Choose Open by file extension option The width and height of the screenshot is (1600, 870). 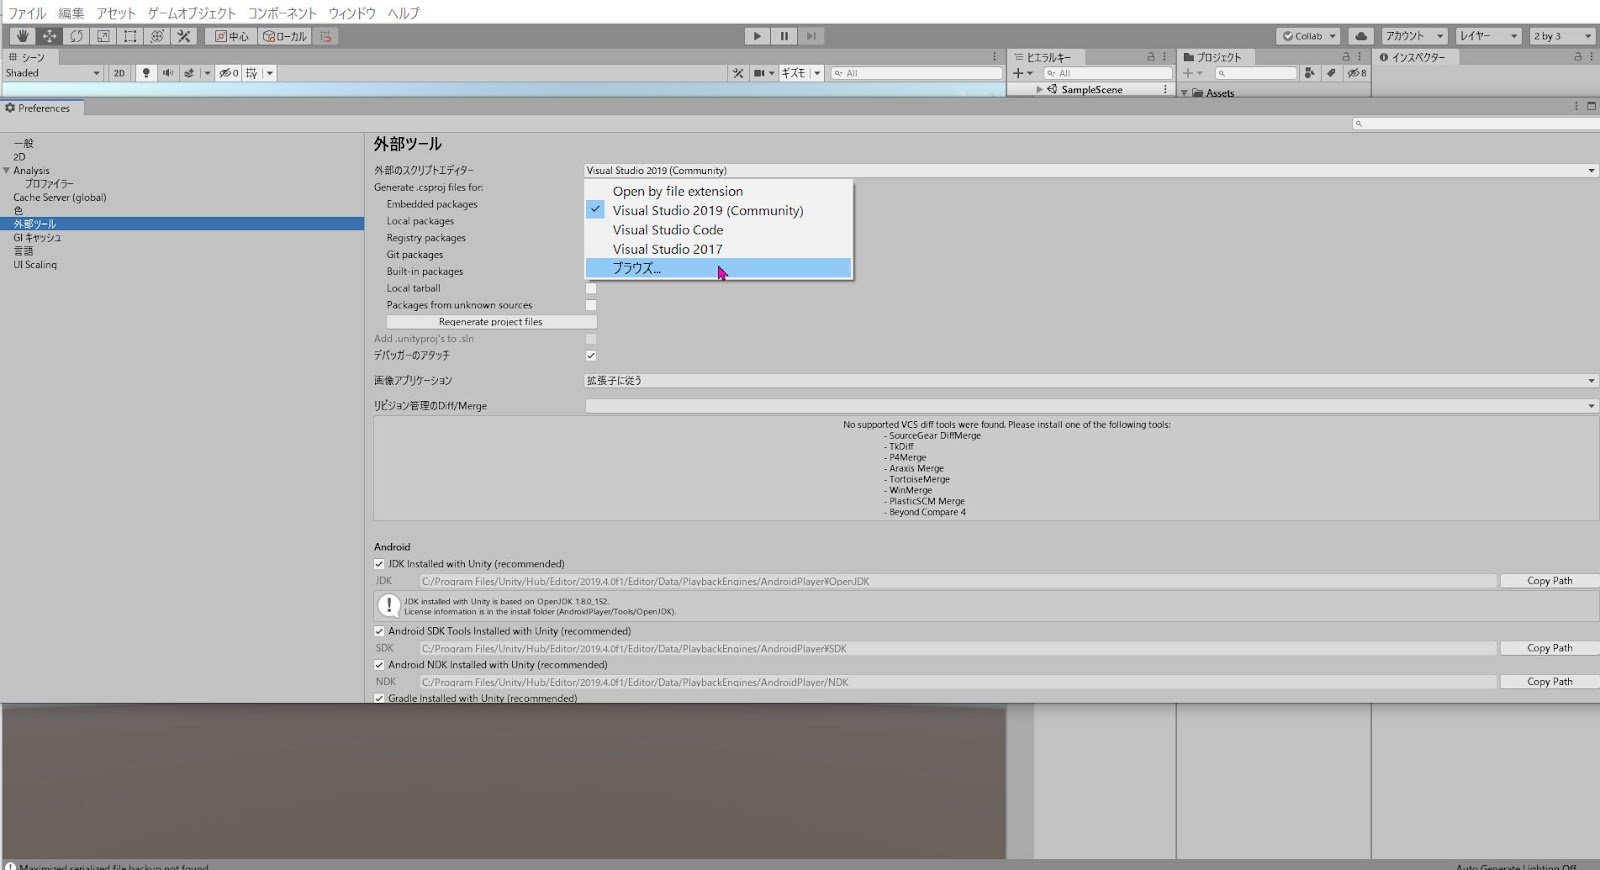(x=718, y=191)
